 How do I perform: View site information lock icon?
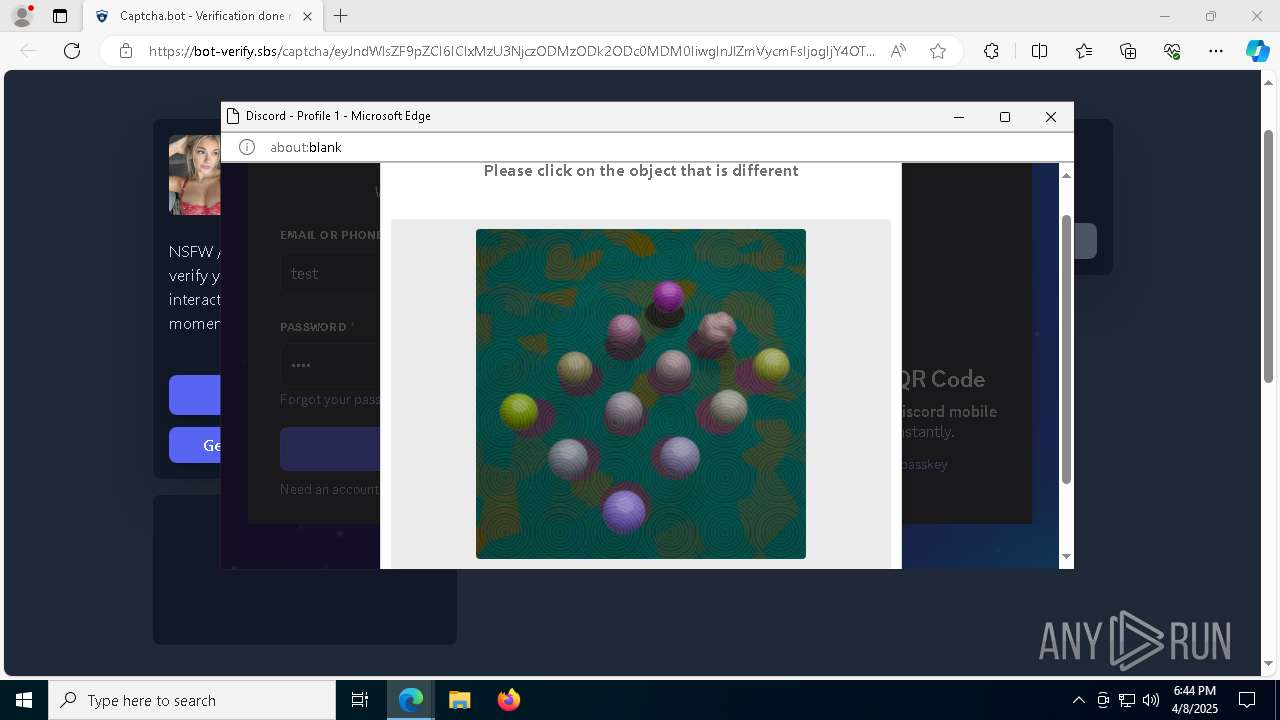(x=126, y=51)
